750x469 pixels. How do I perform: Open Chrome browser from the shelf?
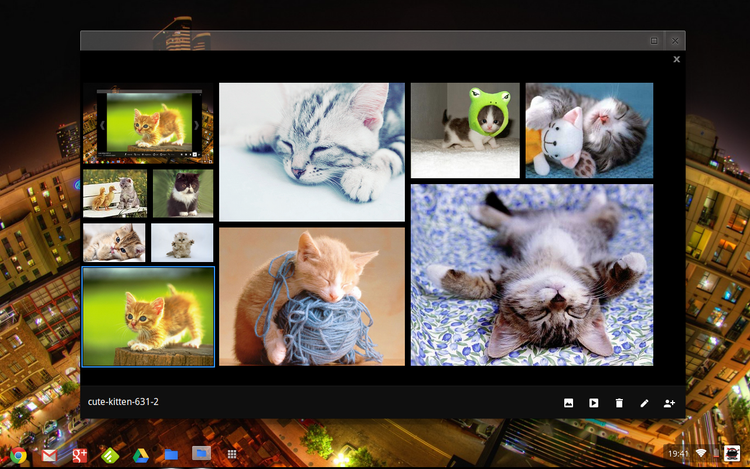pyautogui.click(x=18, y=455)
